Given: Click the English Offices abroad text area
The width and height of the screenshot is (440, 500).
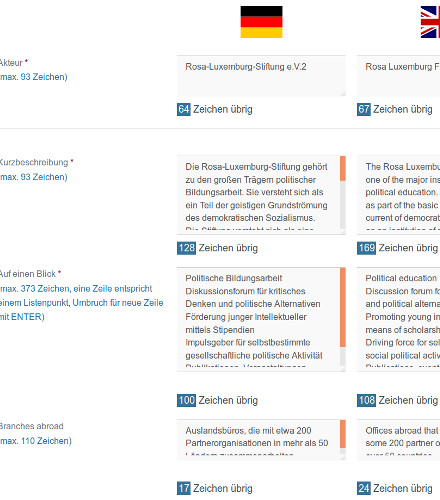Looking at the screenshot, I should point(398,440).
